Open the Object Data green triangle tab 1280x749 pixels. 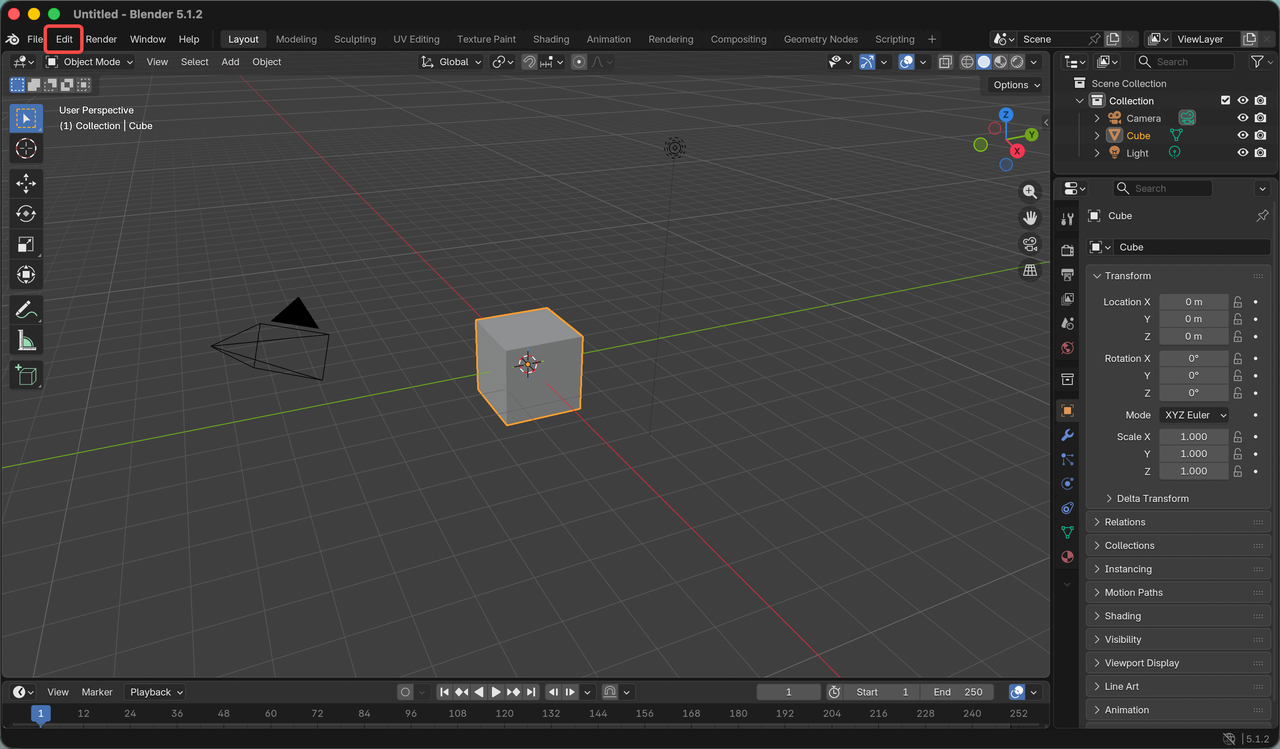tap(1067, 533)
